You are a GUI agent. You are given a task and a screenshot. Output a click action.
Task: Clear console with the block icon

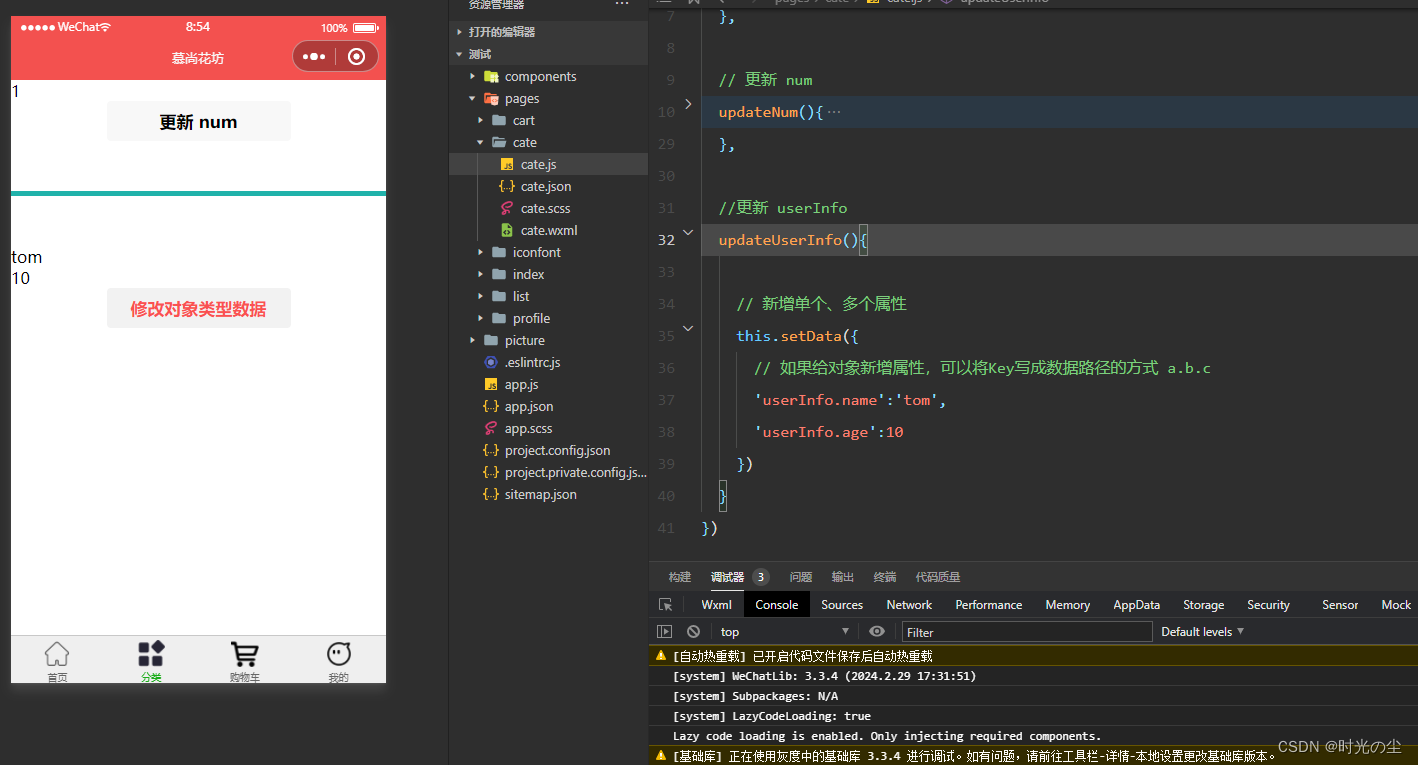(693, 632)
